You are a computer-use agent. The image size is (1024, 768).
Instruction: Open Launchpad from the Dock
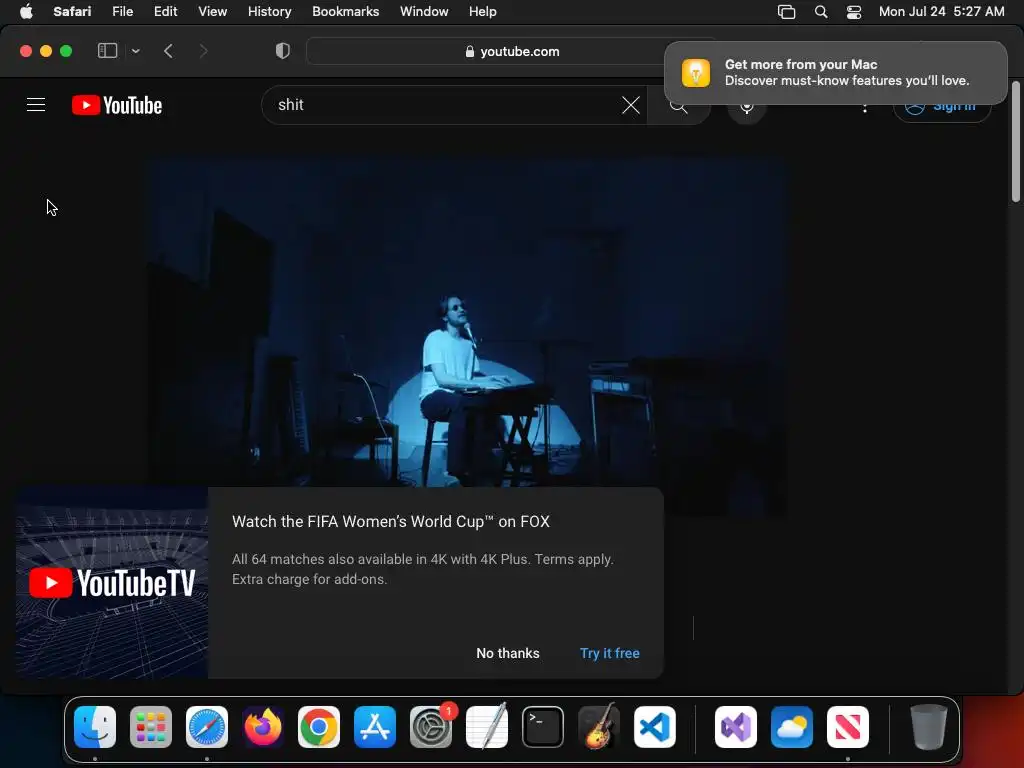click(x=151, y=726)
